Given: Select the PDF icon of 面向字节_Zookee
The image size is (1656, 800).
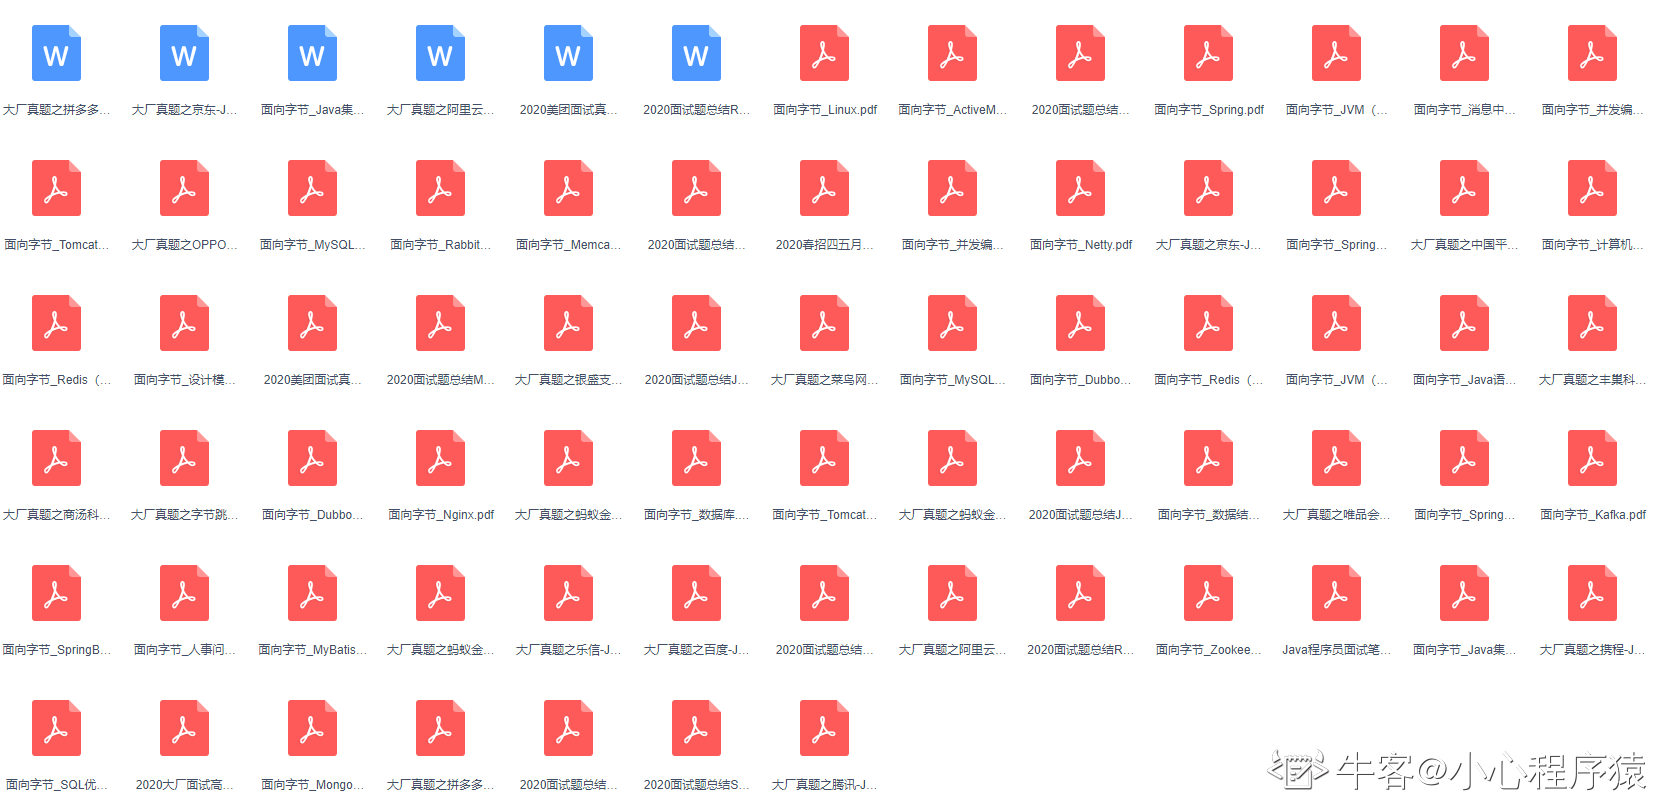Looking at the screenshot, I should coord(1208,593).
